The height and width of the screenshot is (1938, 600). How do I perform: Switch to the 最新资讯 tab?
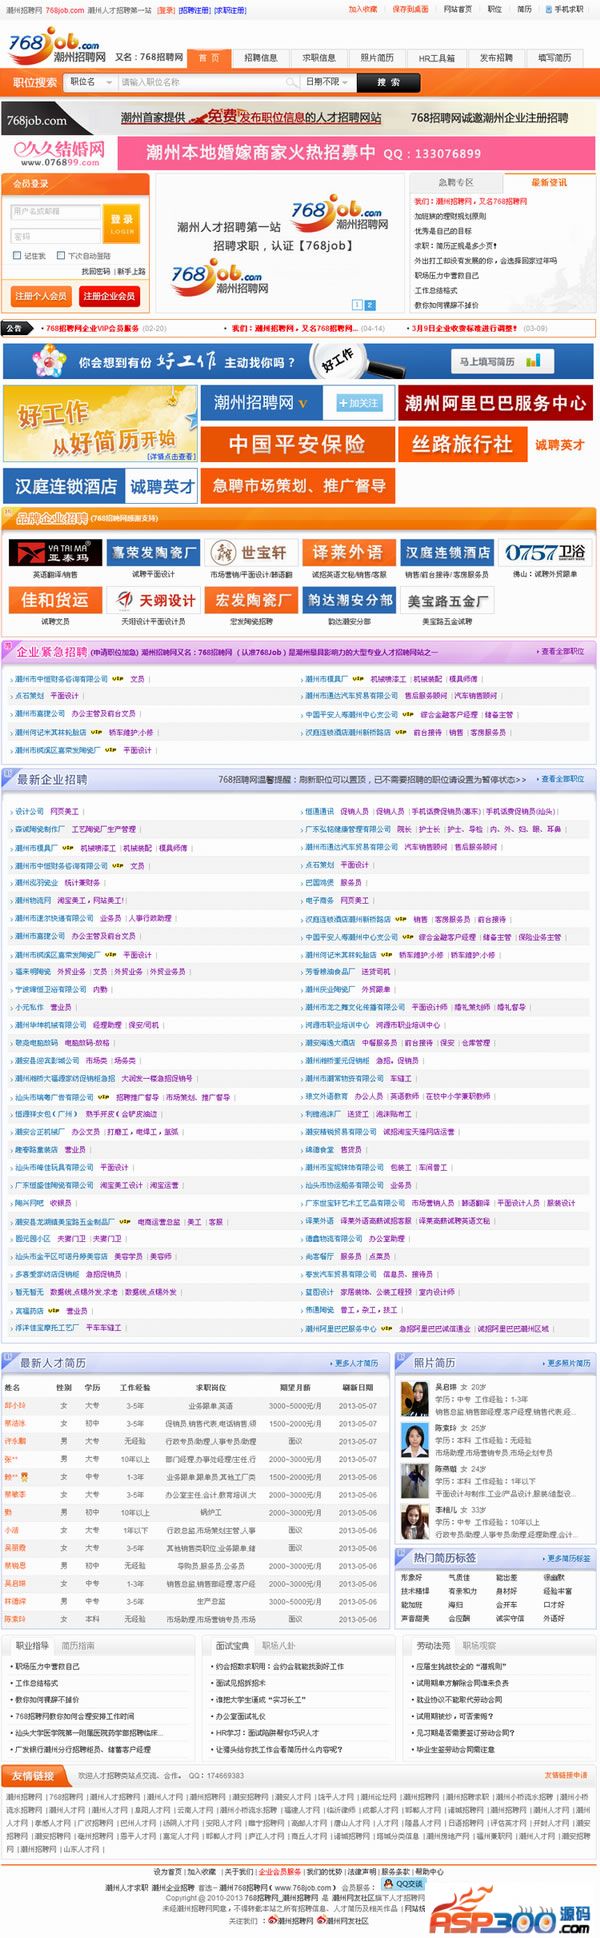pyautogui.click(x=548, y=183)
